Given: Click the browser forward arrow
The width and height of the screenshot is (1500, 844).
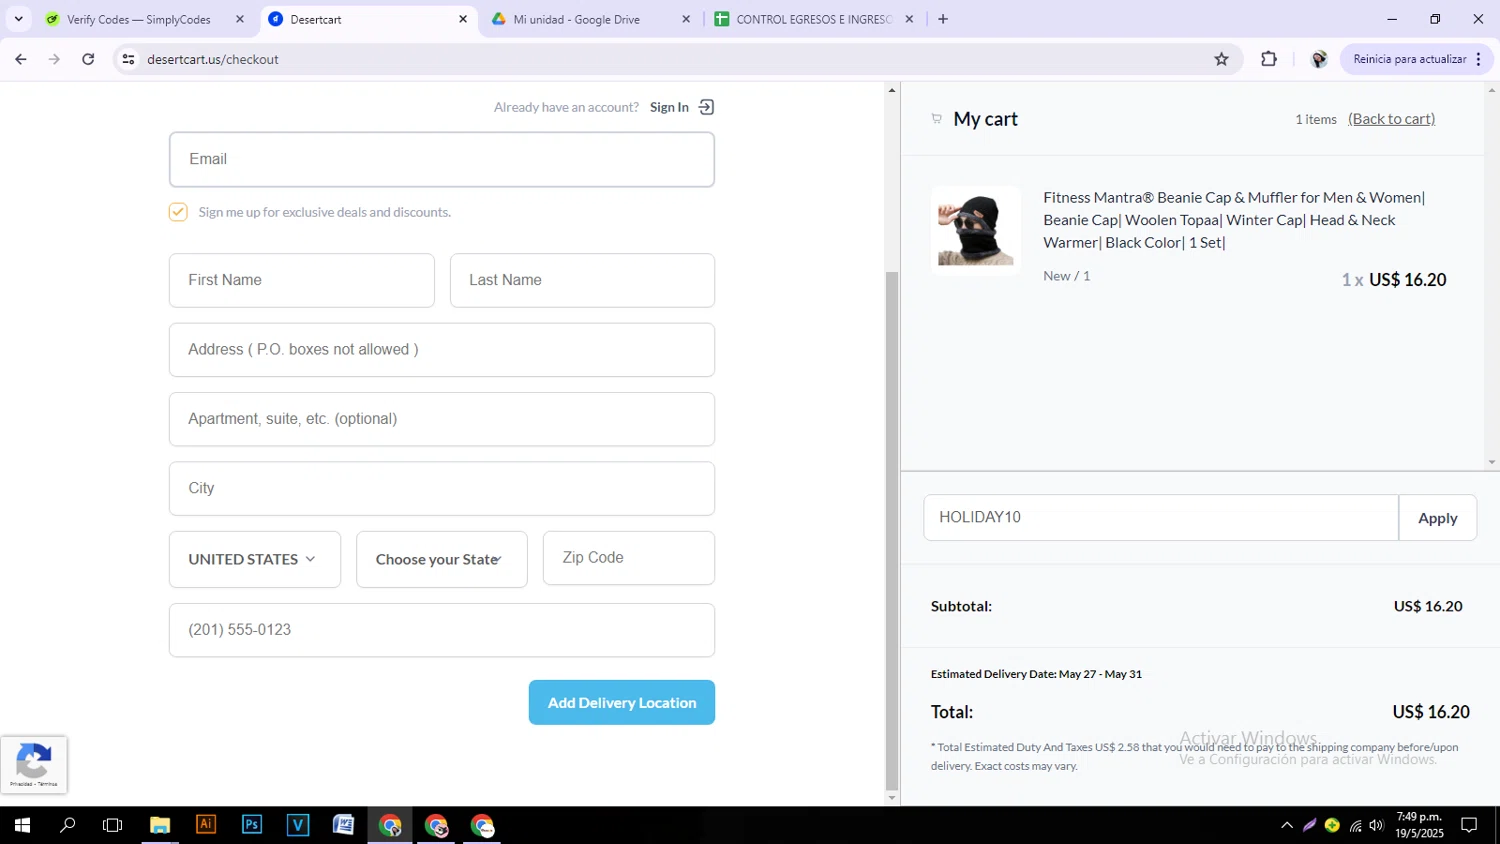Looking at the screenshot, I should point(55,59).
